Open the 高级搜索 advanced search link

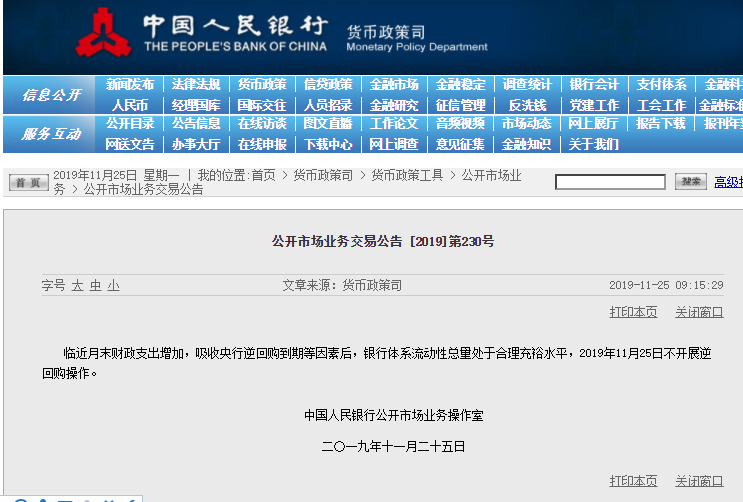pyautogui.click(x=728, y=182)
